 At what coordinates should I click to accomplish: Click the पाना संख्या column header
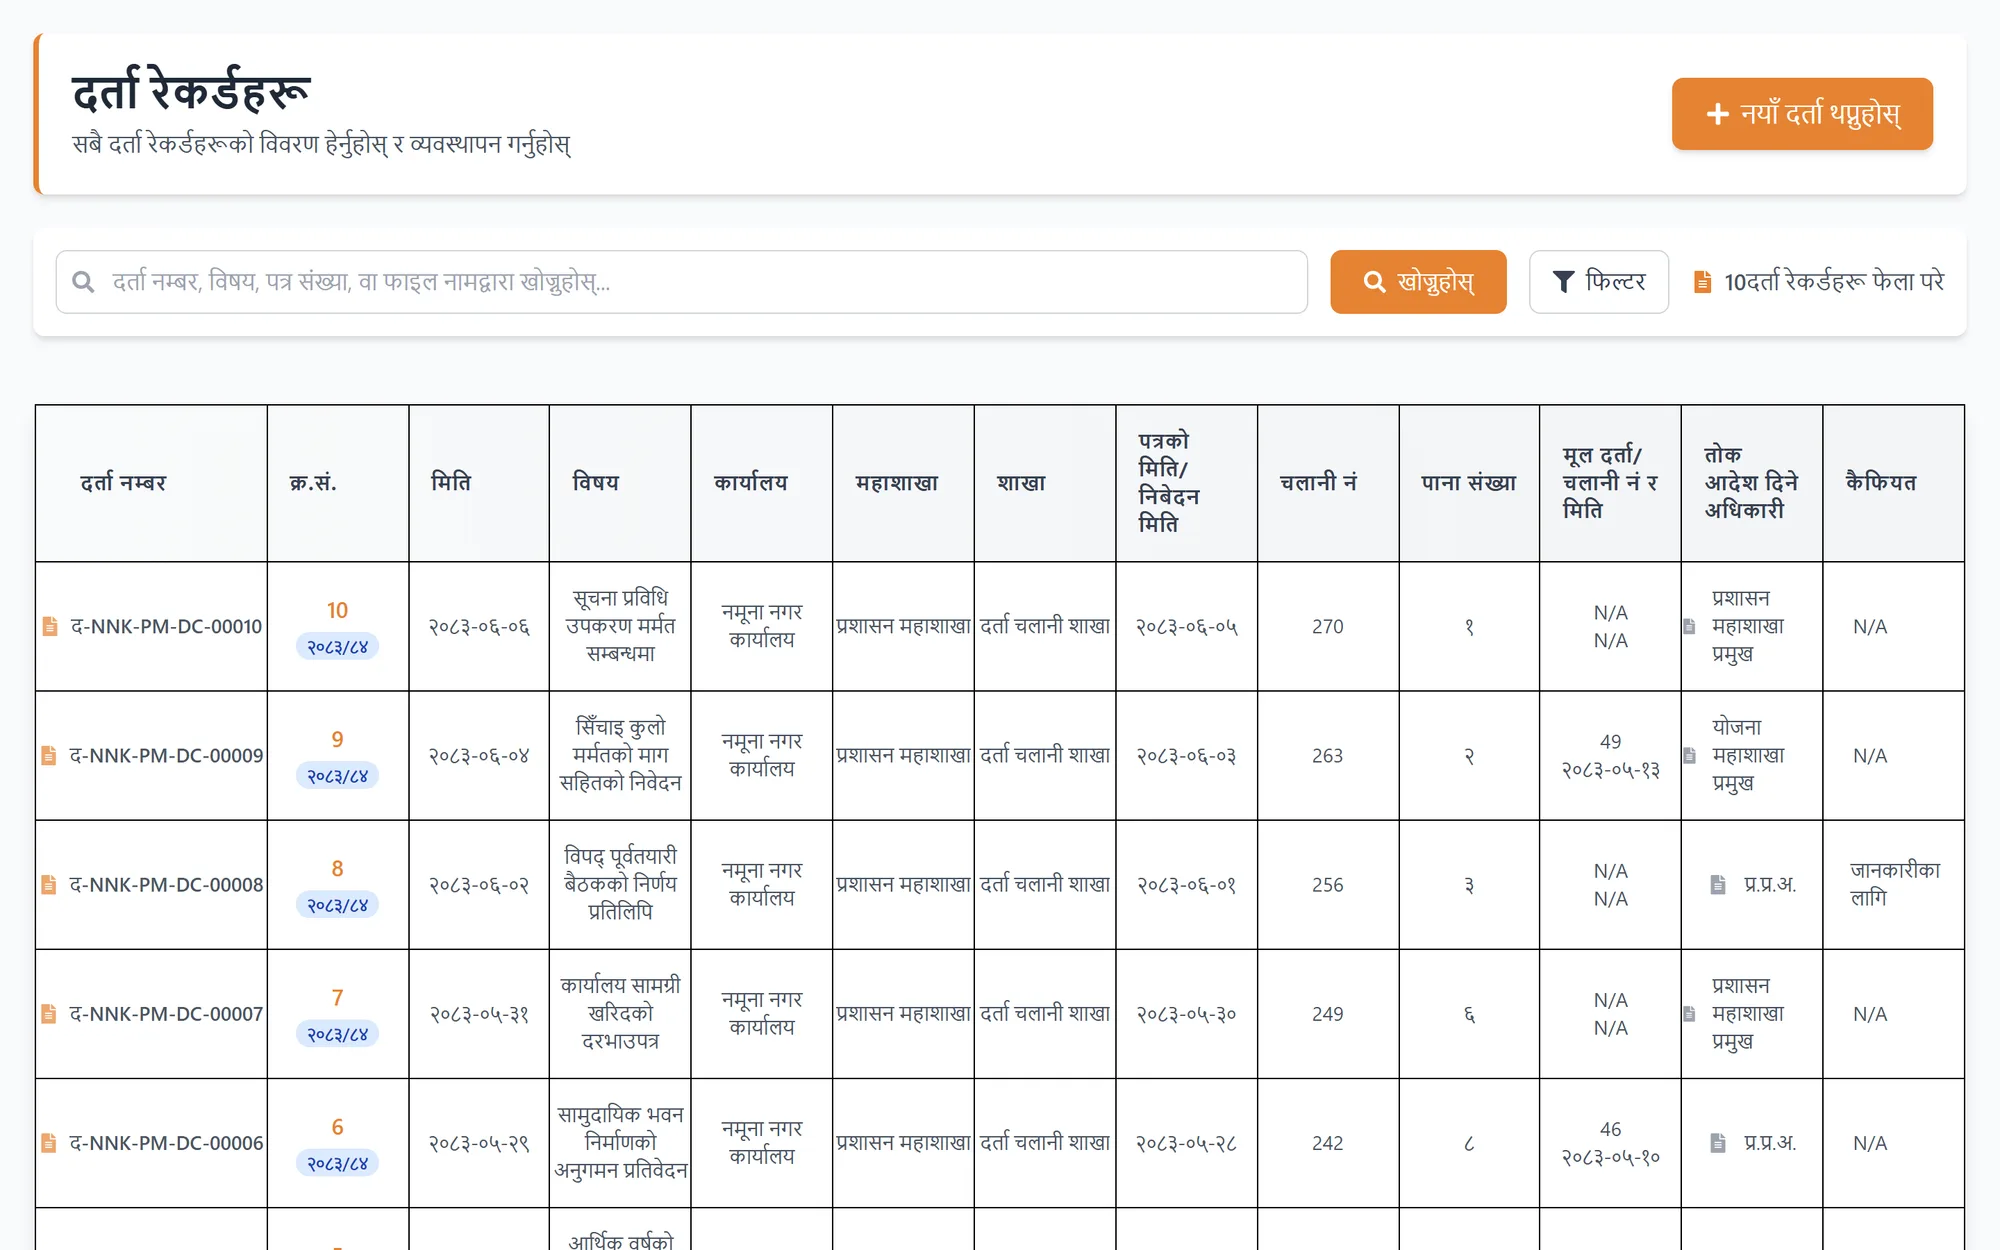point(1469,482)
